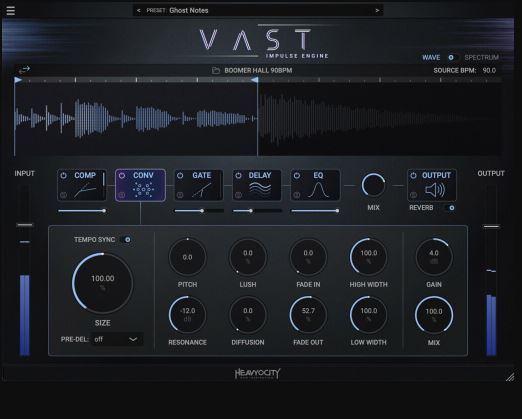Image resolution: width=522 pixels, height=419 pixels.
Task: Expand the PRE-DEL dropdown
Action: coord(117,339)
